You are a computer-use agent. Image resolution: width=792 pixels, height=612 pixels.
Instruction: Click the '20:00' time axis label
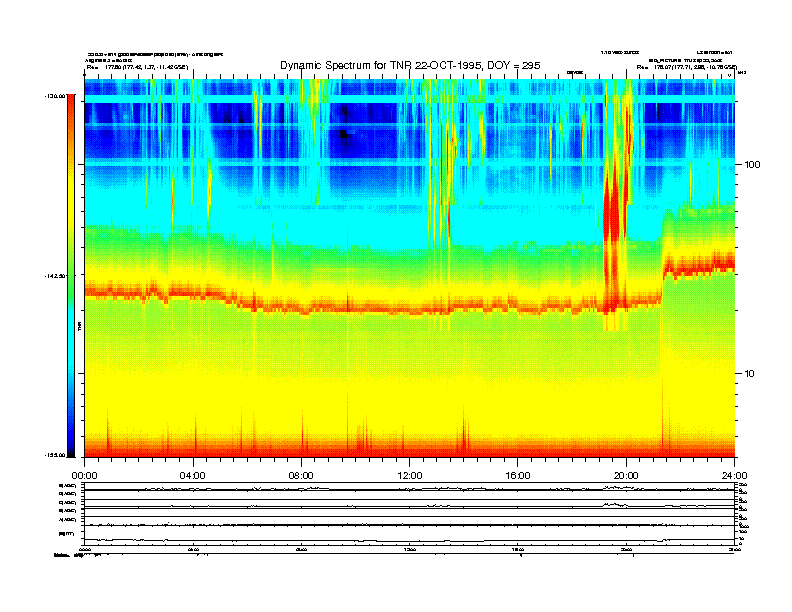point(626,476)
